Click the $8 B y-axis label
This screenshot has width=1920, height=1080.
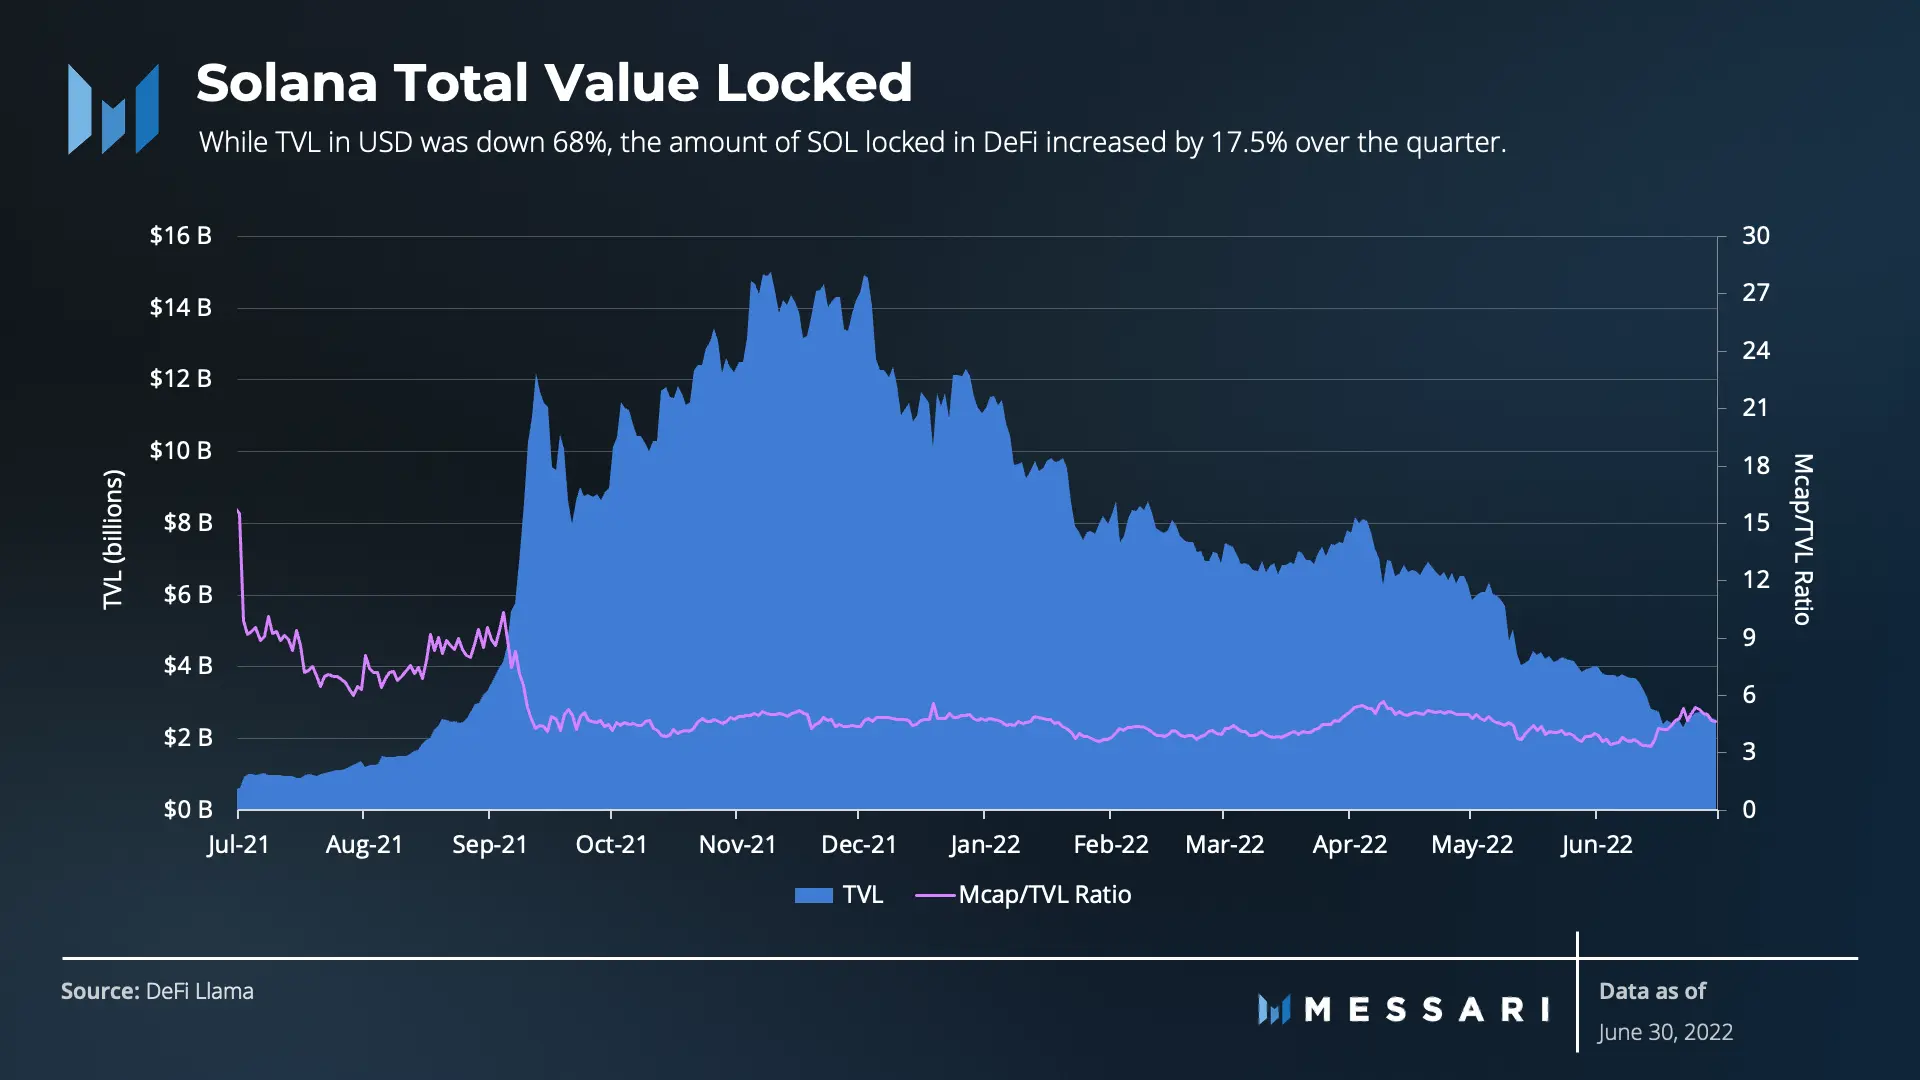click(x=188, y=523)
